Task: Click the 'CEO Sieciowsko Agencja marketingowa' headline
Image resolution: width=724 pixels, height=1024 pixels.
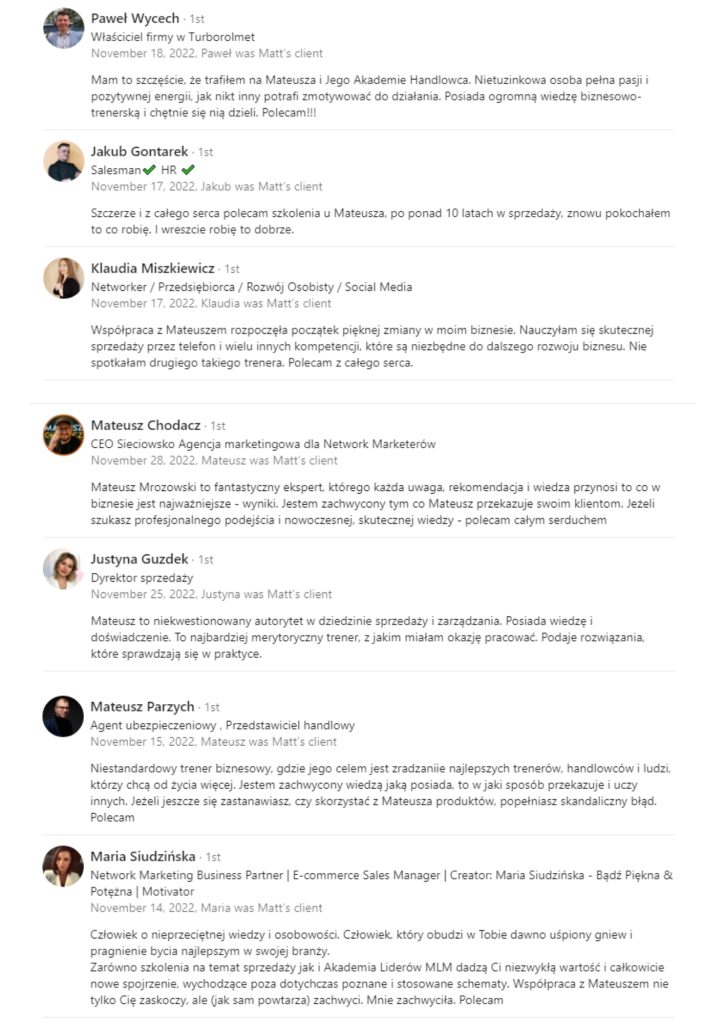Action: click(263, 443)
